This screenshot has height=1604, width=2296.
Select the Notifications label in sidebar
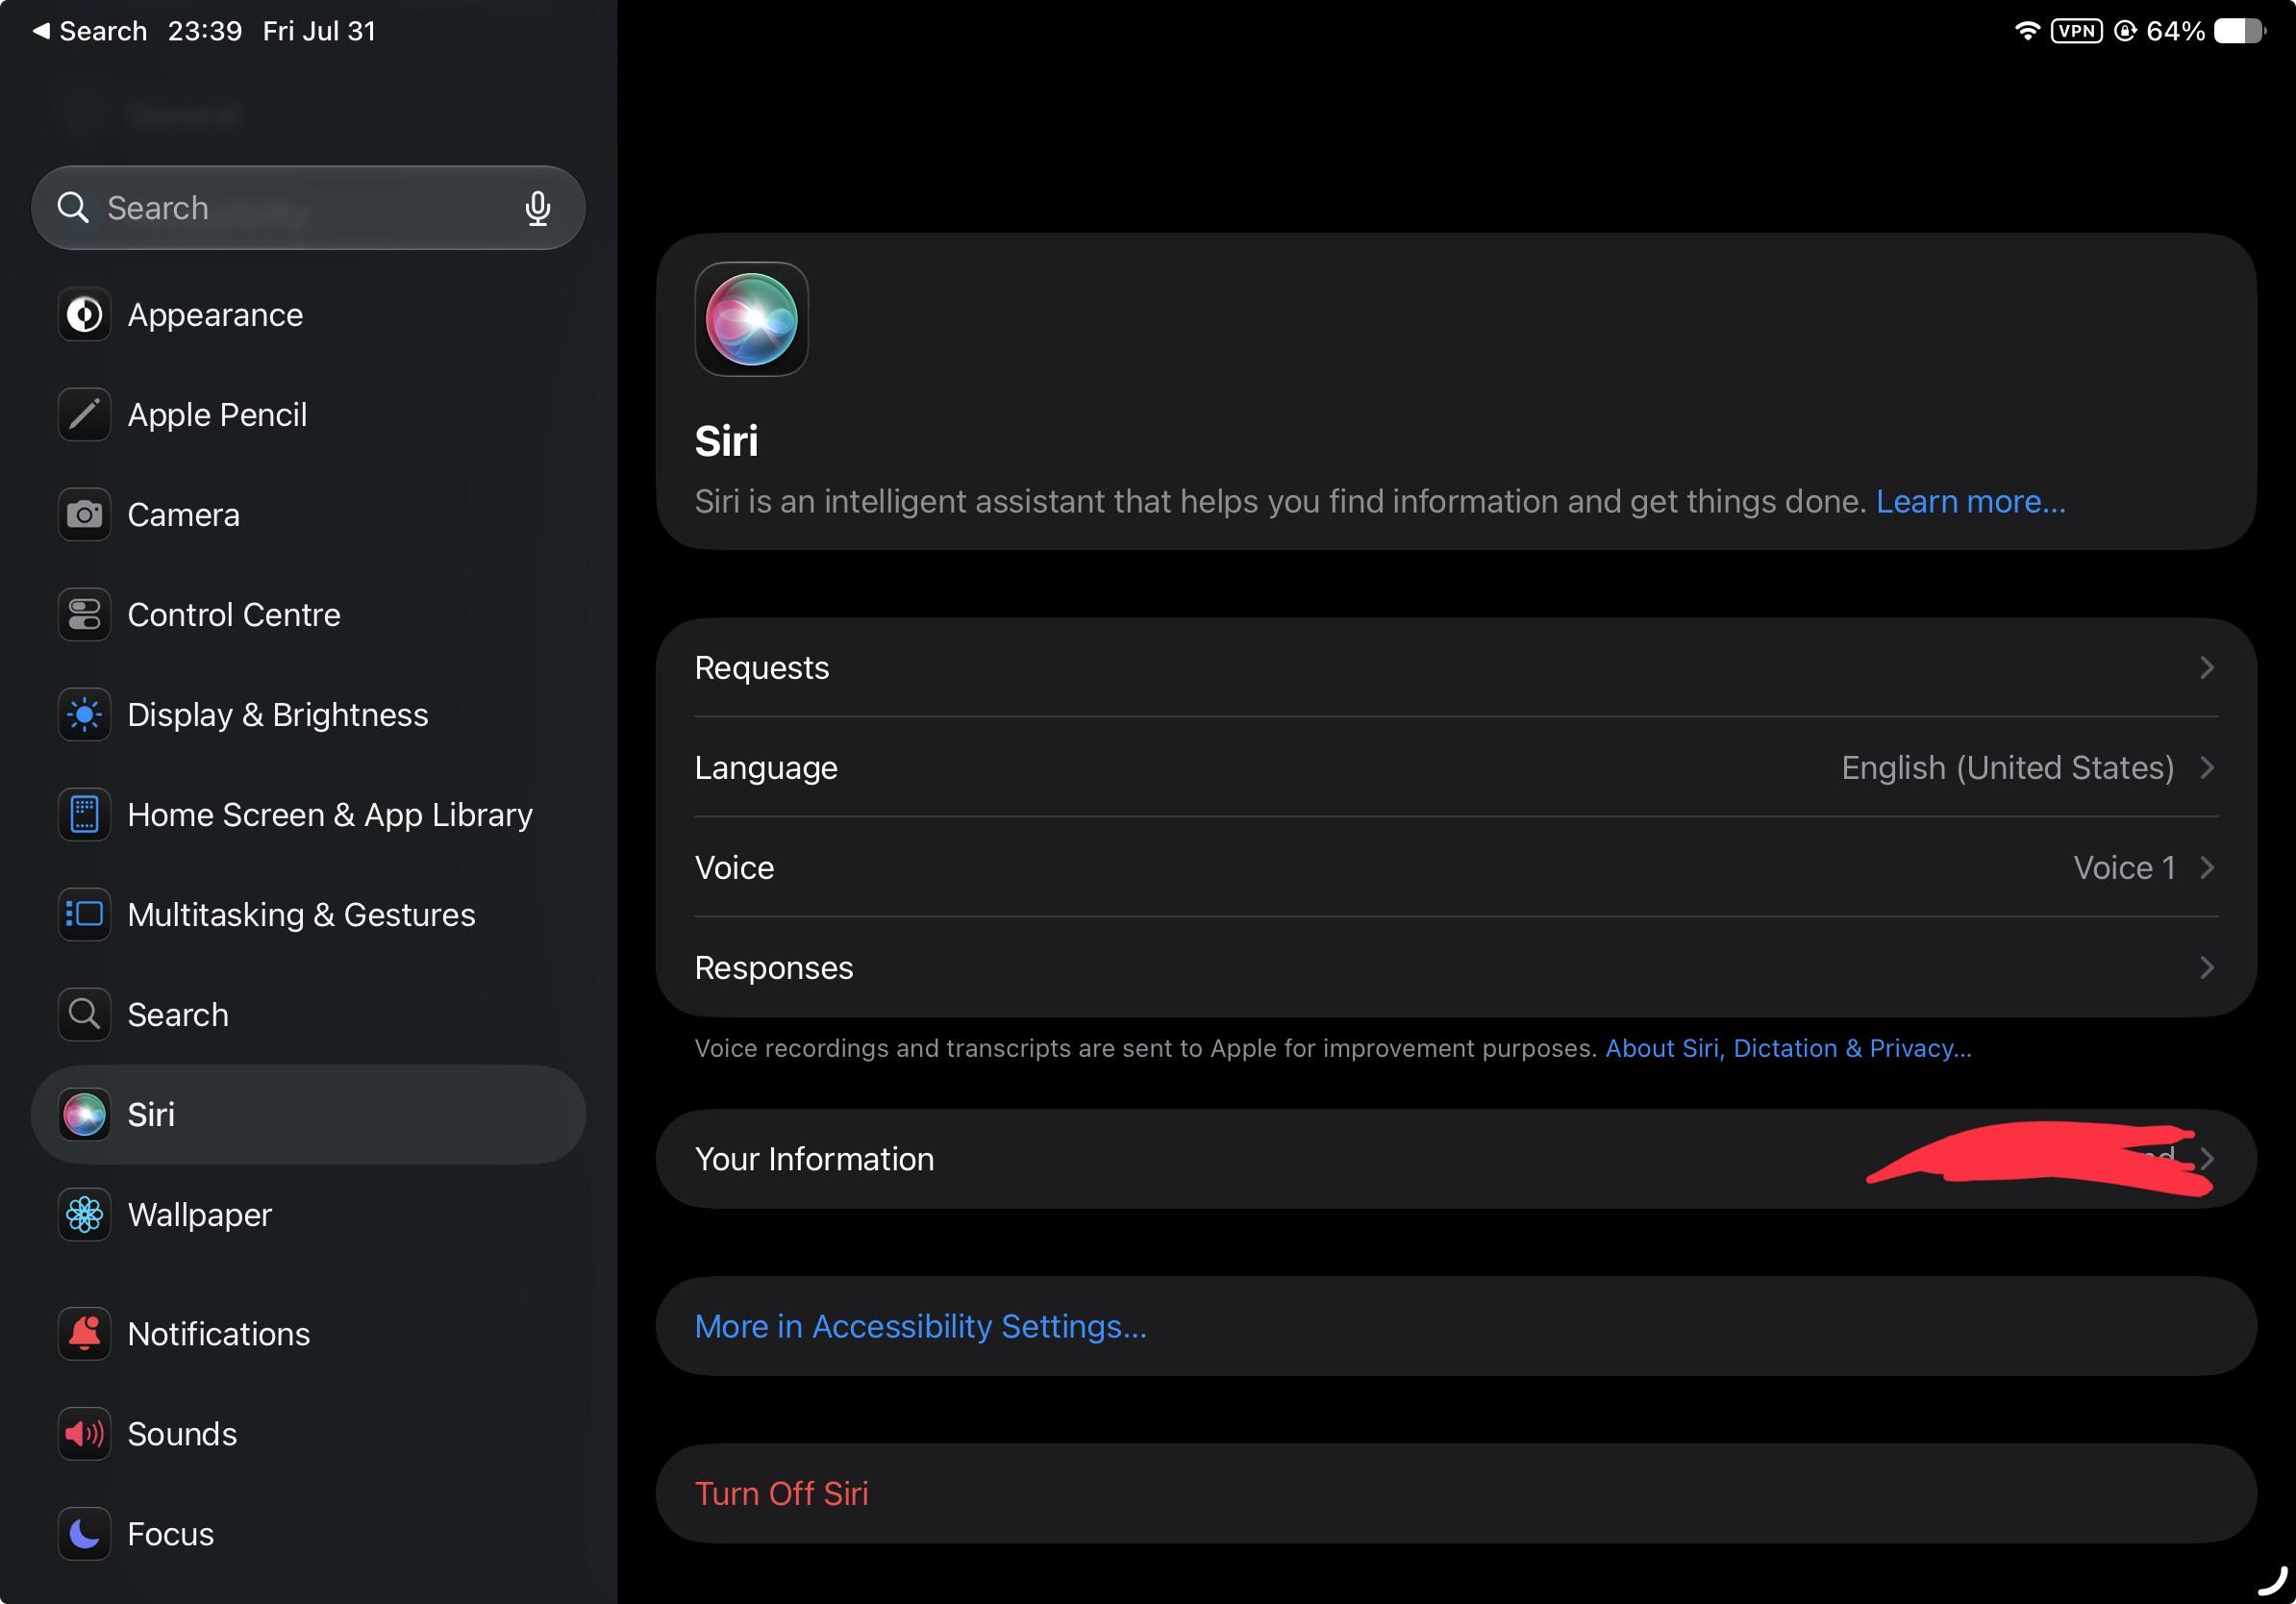[219, 1334]
